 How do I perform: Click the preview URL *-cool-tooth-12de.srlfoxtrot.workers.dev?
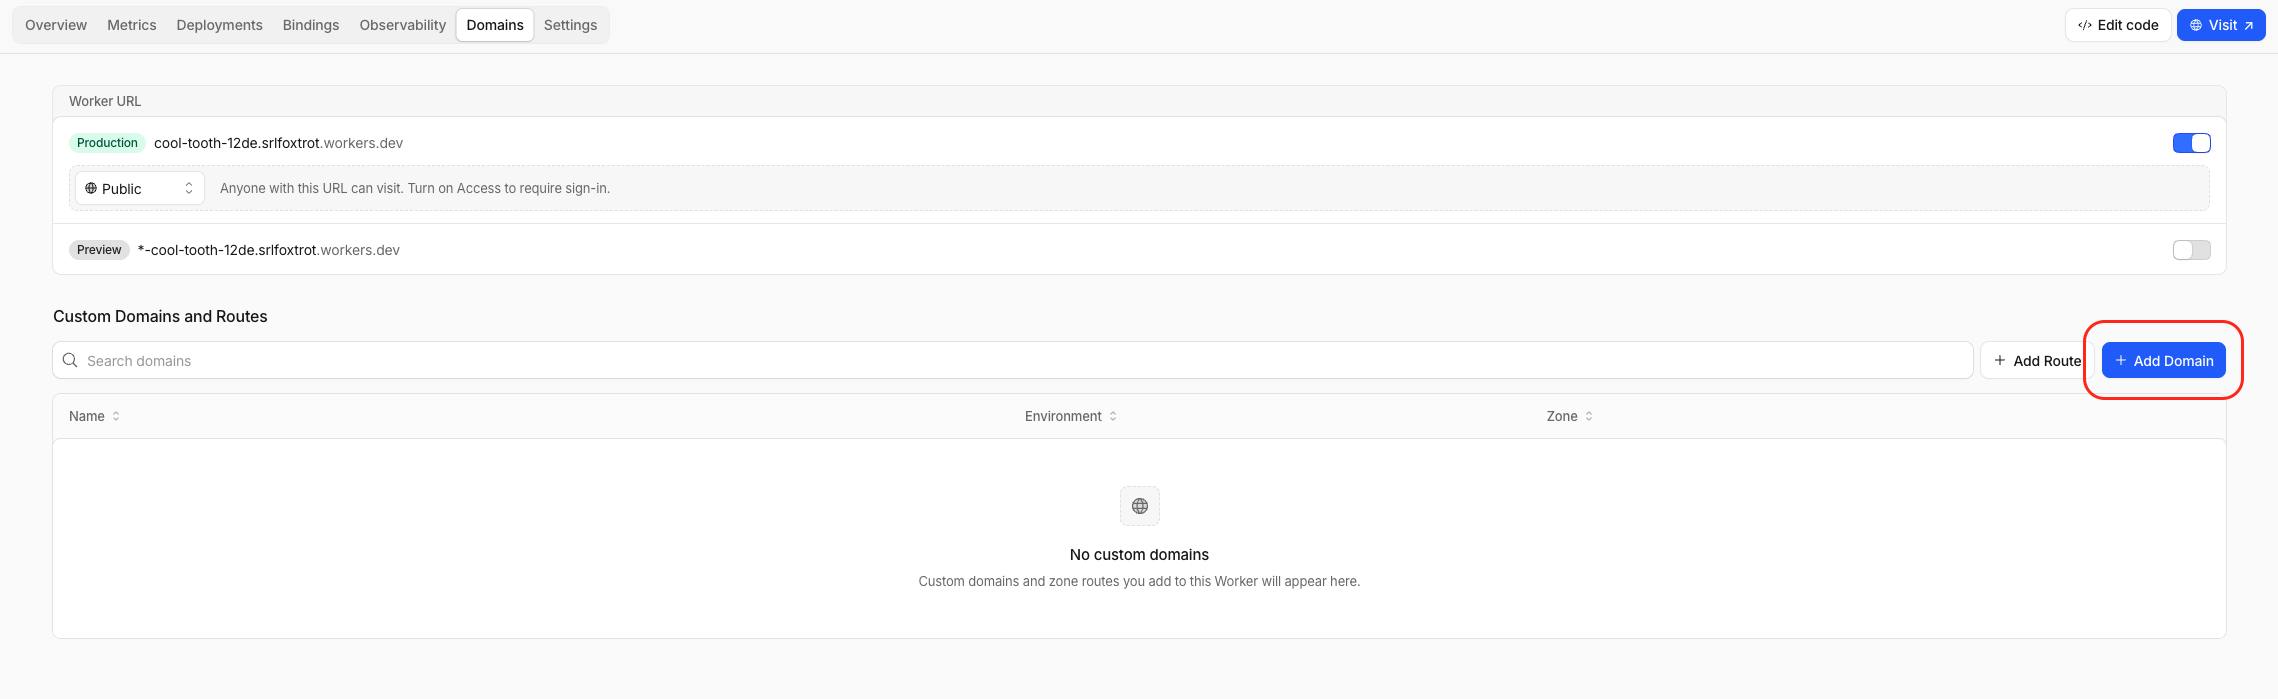tap(269, 250)
